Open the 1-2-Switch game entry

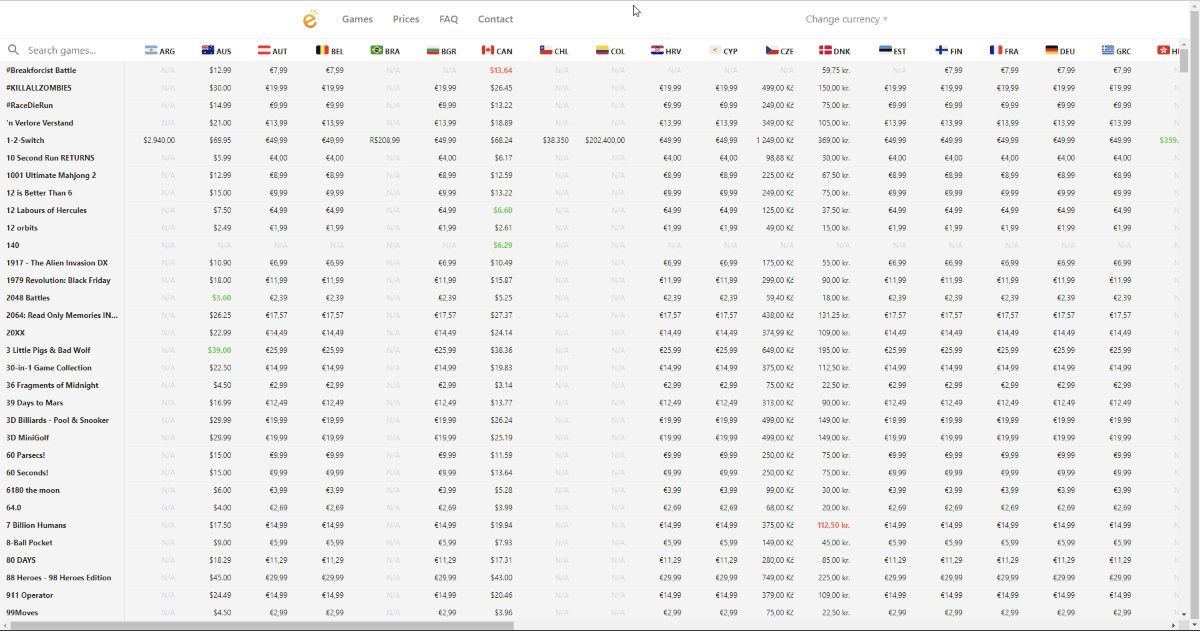(x=25, y=140)
